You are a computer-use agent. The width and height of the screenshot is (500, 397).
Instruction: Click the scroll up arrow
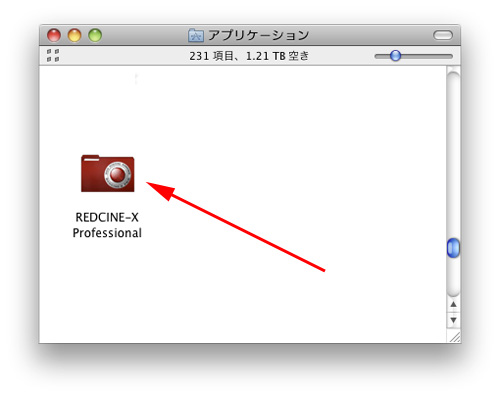453,304
